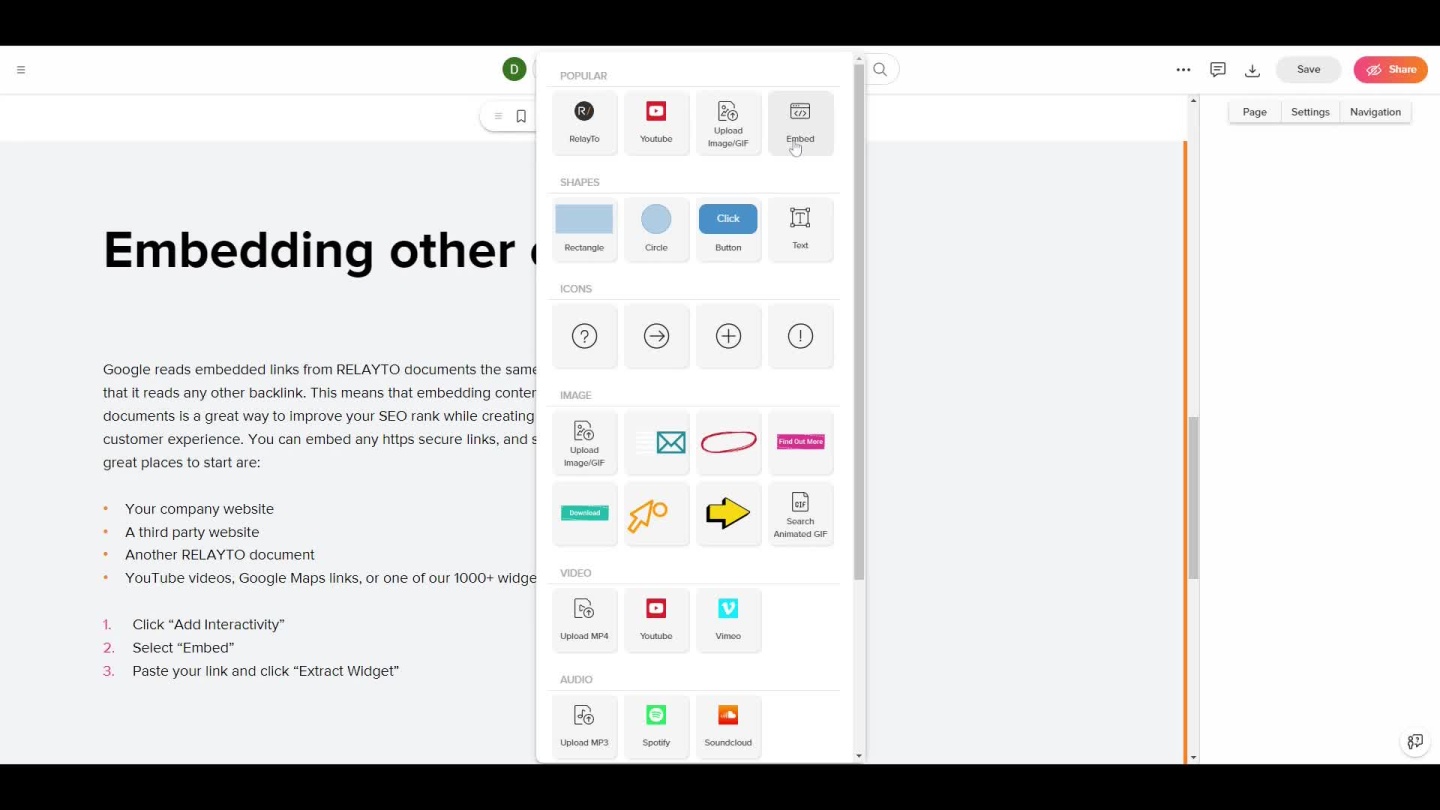Click Upload MP4 video option
1440x810 pixels.
[x=584, y=620]
